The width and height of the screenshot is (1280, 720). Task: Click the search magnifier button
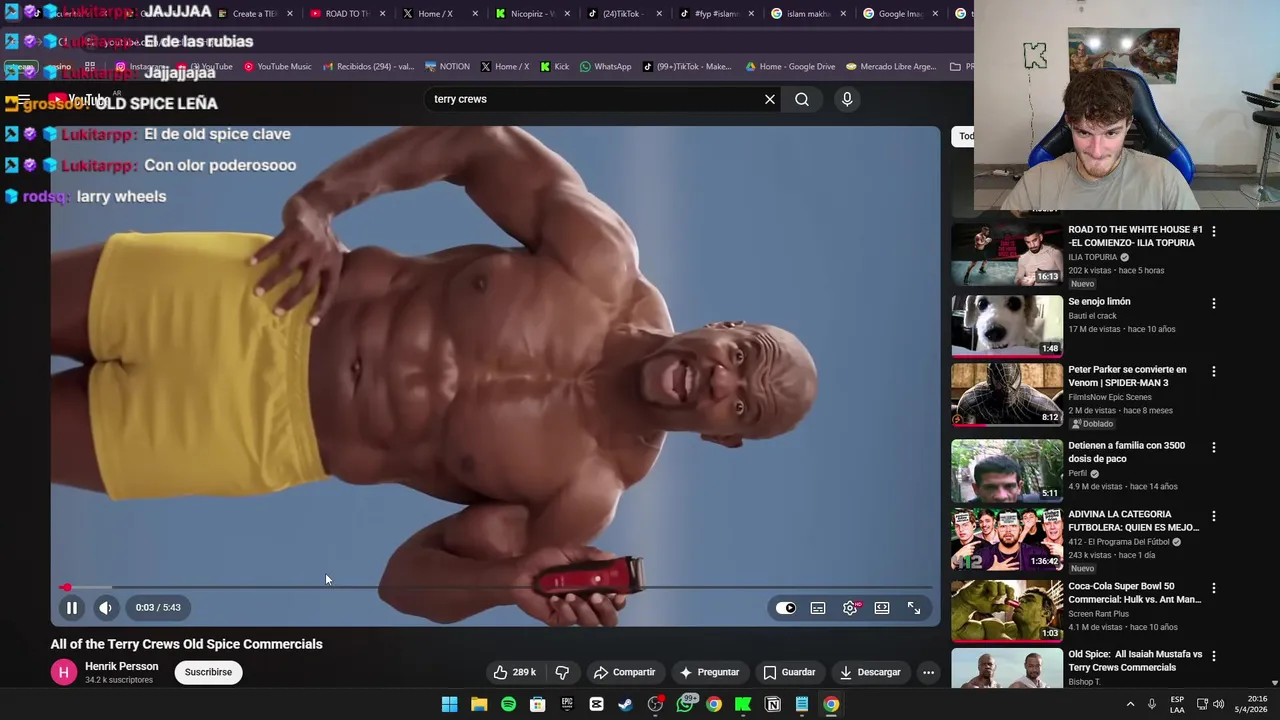pos(802,99)
